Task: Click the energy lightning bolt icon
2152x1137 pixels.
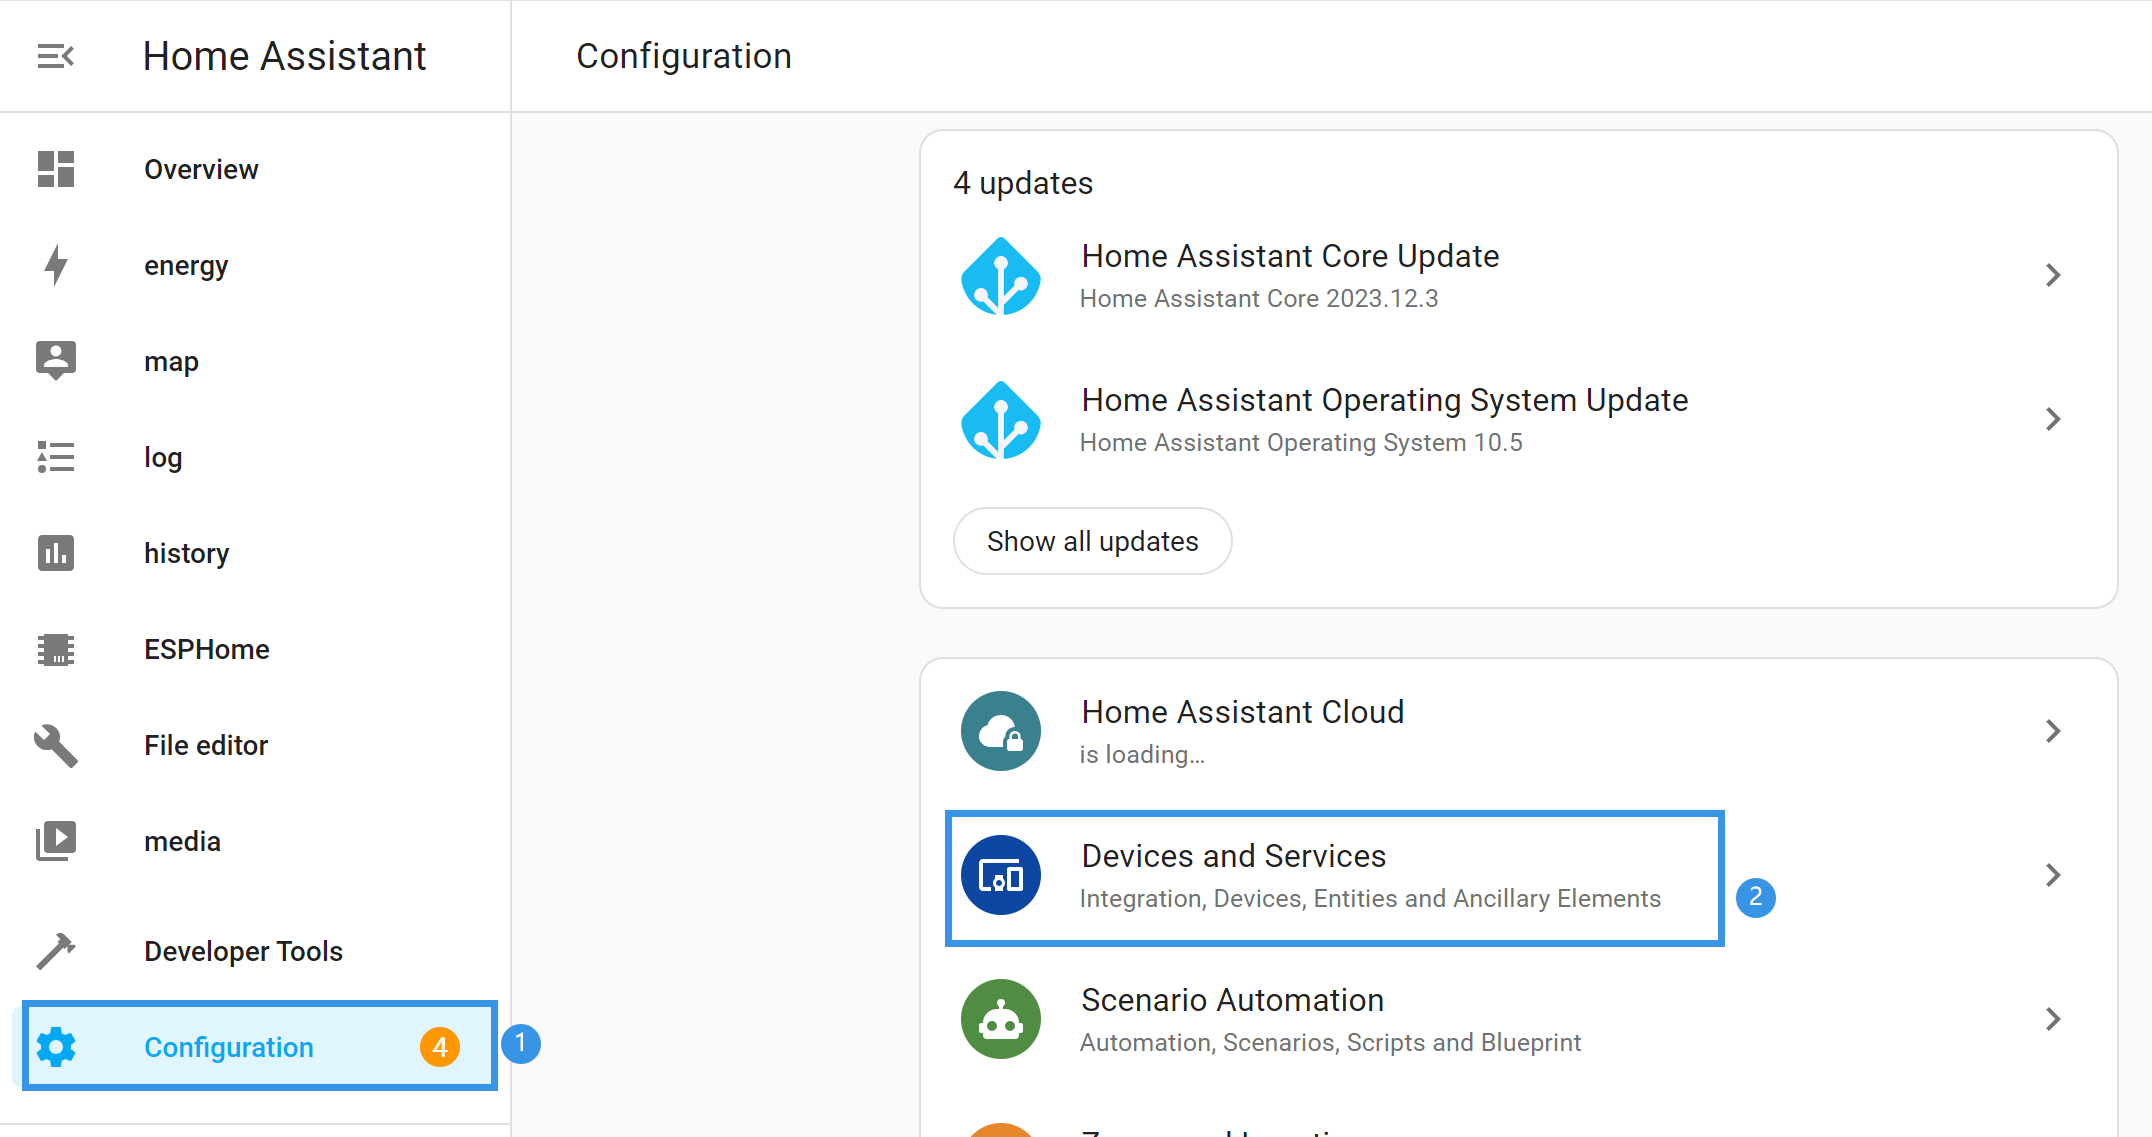Action: pos(56,265)
